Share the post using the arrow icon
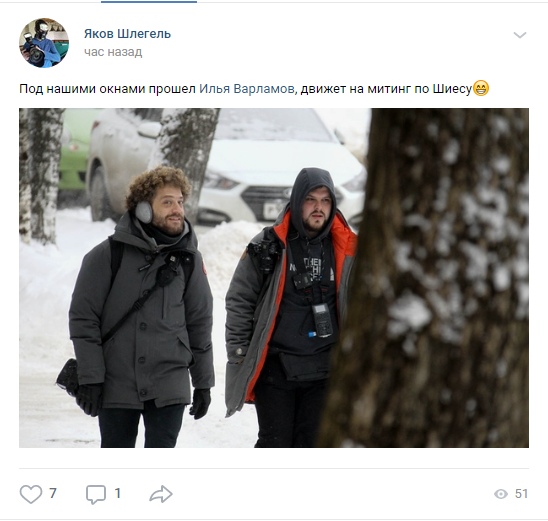The height and width of the screenshot is (521, 548). point(161,494)
